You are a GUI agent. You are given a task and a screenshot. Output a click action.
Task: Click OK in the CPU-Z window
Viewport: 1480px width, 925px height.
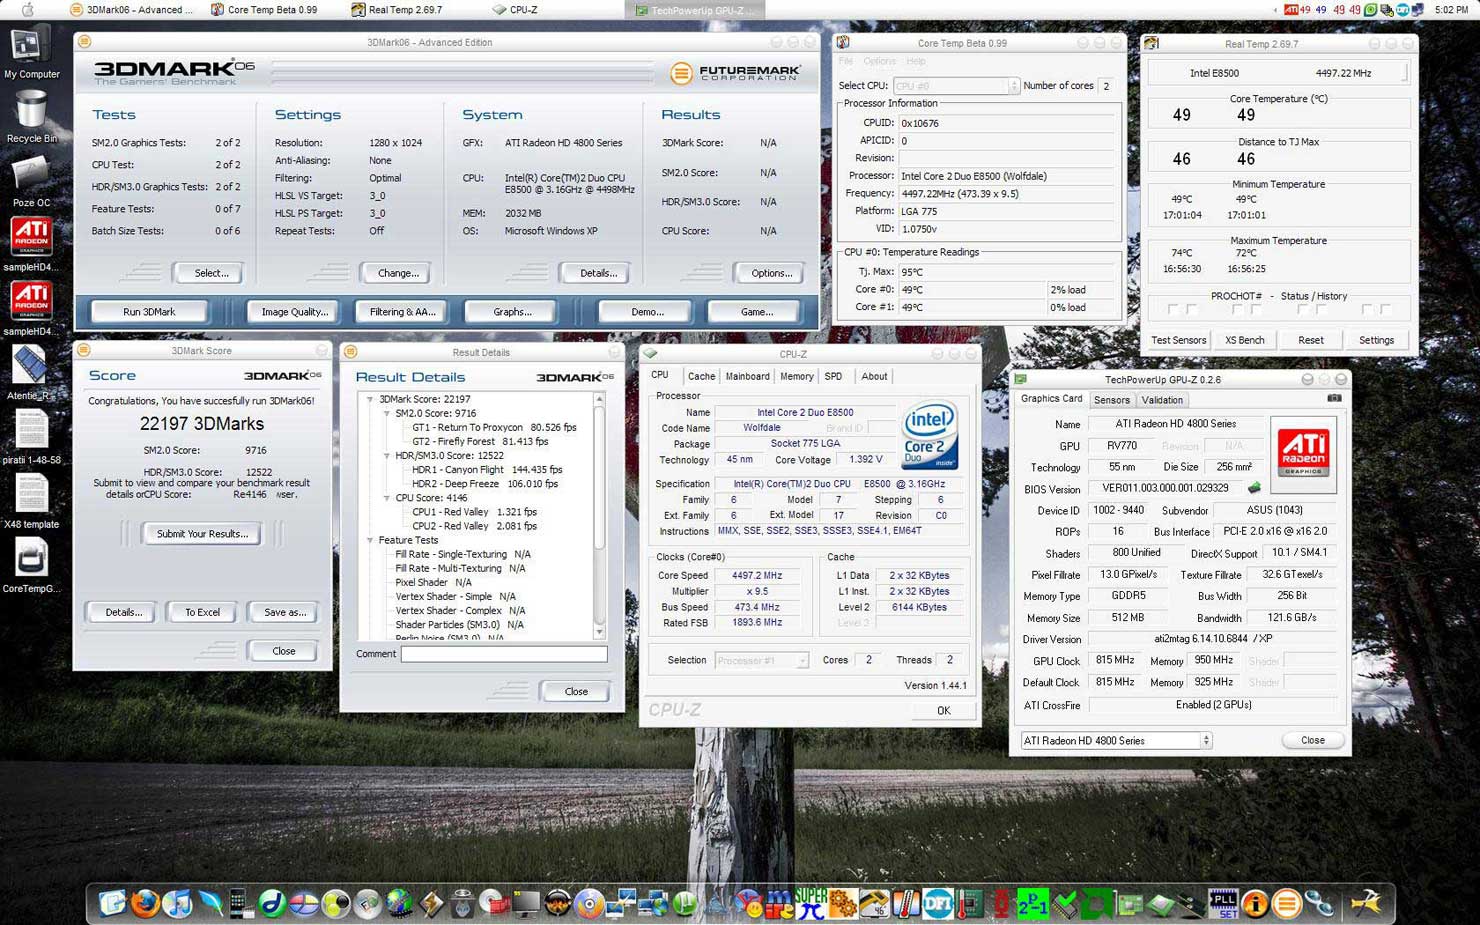click(x=943, y=710)
